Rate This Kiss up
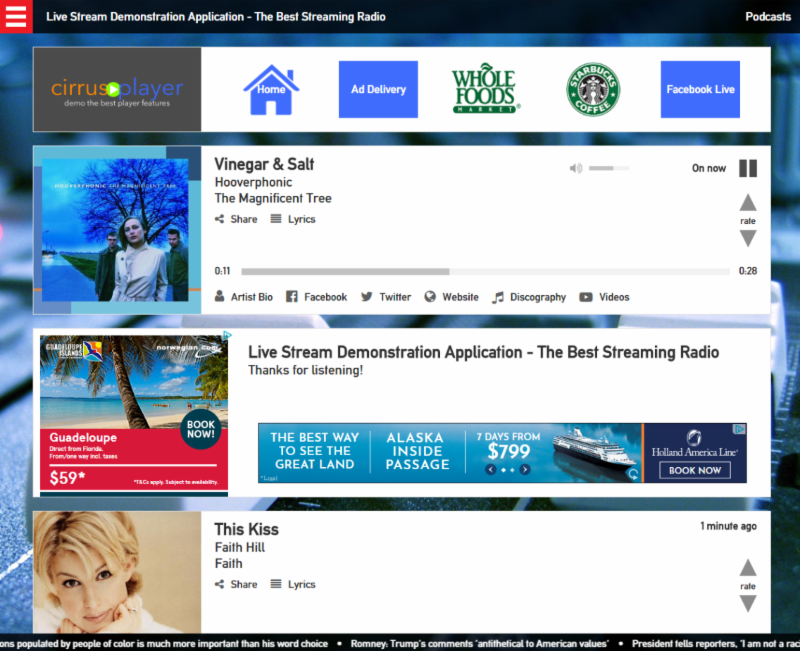The height and width of the screenshot is (651, 800). [x=748, y=568]
